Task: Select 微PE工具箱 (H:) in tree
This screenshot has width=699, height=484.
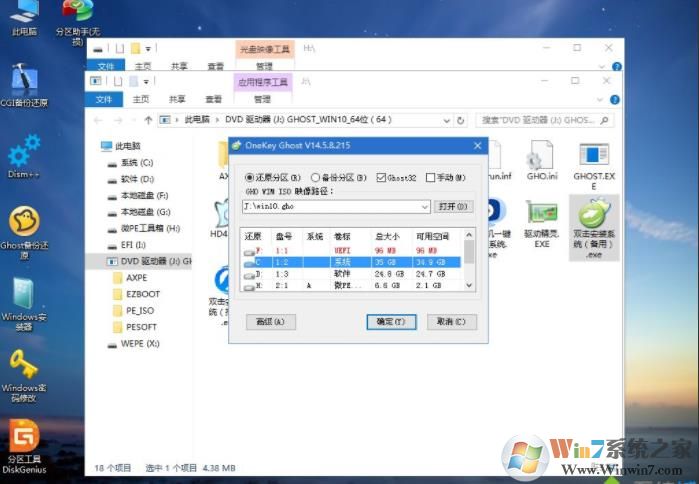Action: [144, 229]
